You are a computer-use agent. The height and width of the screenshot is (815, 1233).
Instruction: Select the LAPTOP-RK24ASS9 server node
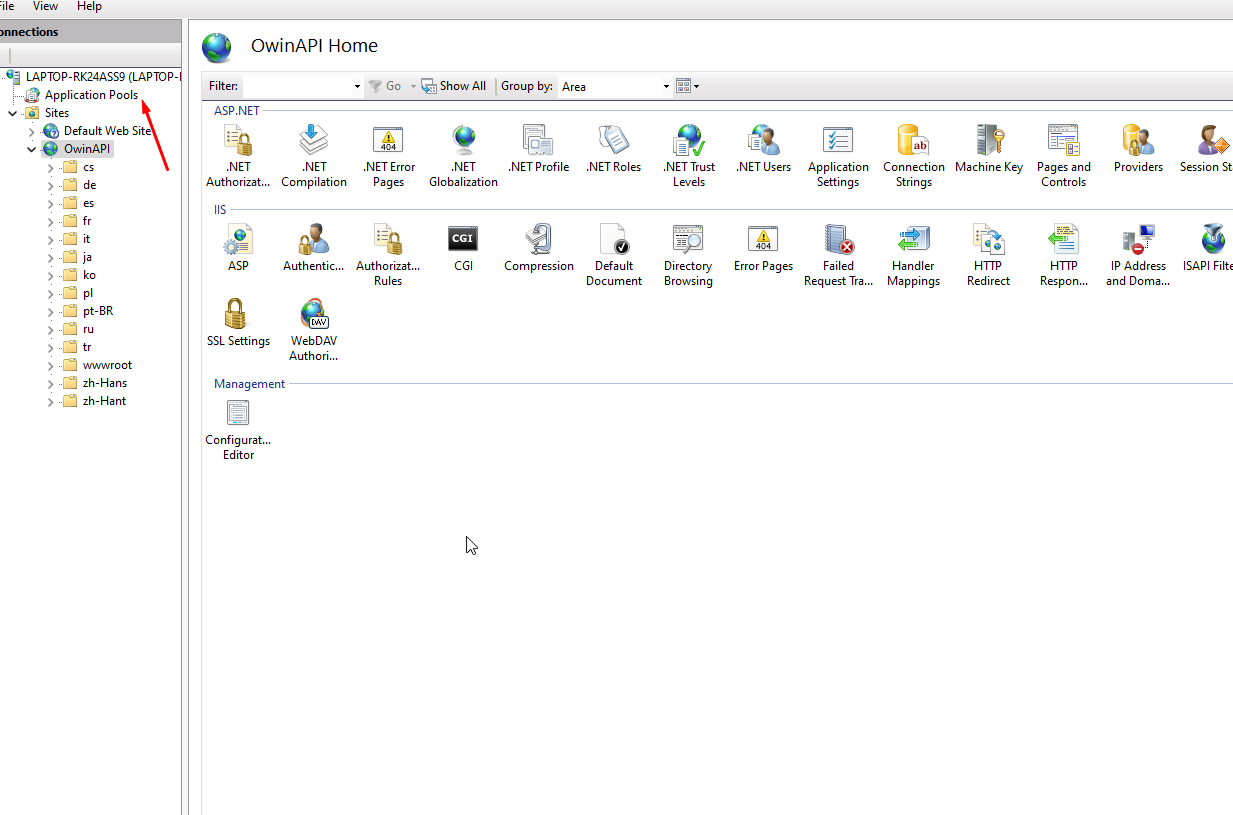tap(103, 76)
